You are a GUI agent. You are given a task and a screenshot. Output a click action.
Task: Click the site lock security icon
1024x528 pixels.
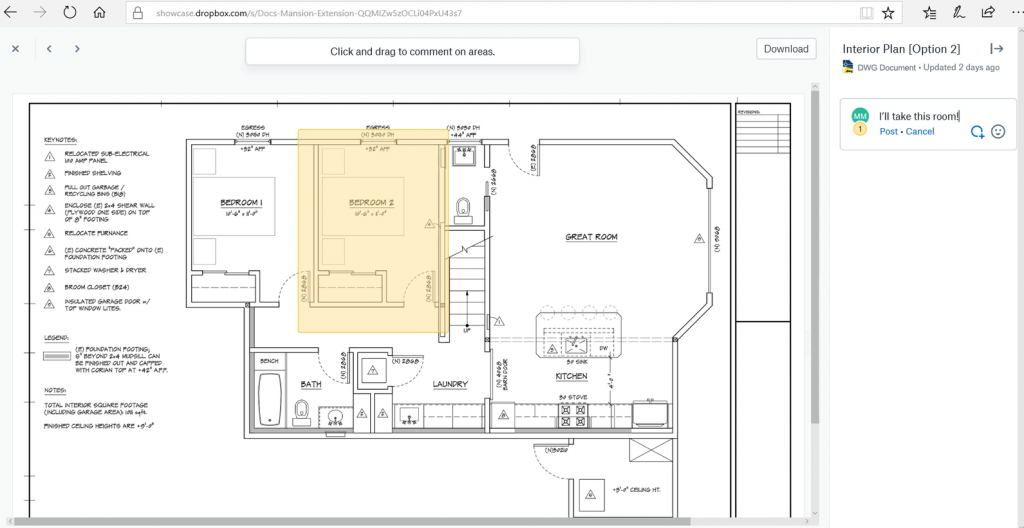tap(137, 14)
